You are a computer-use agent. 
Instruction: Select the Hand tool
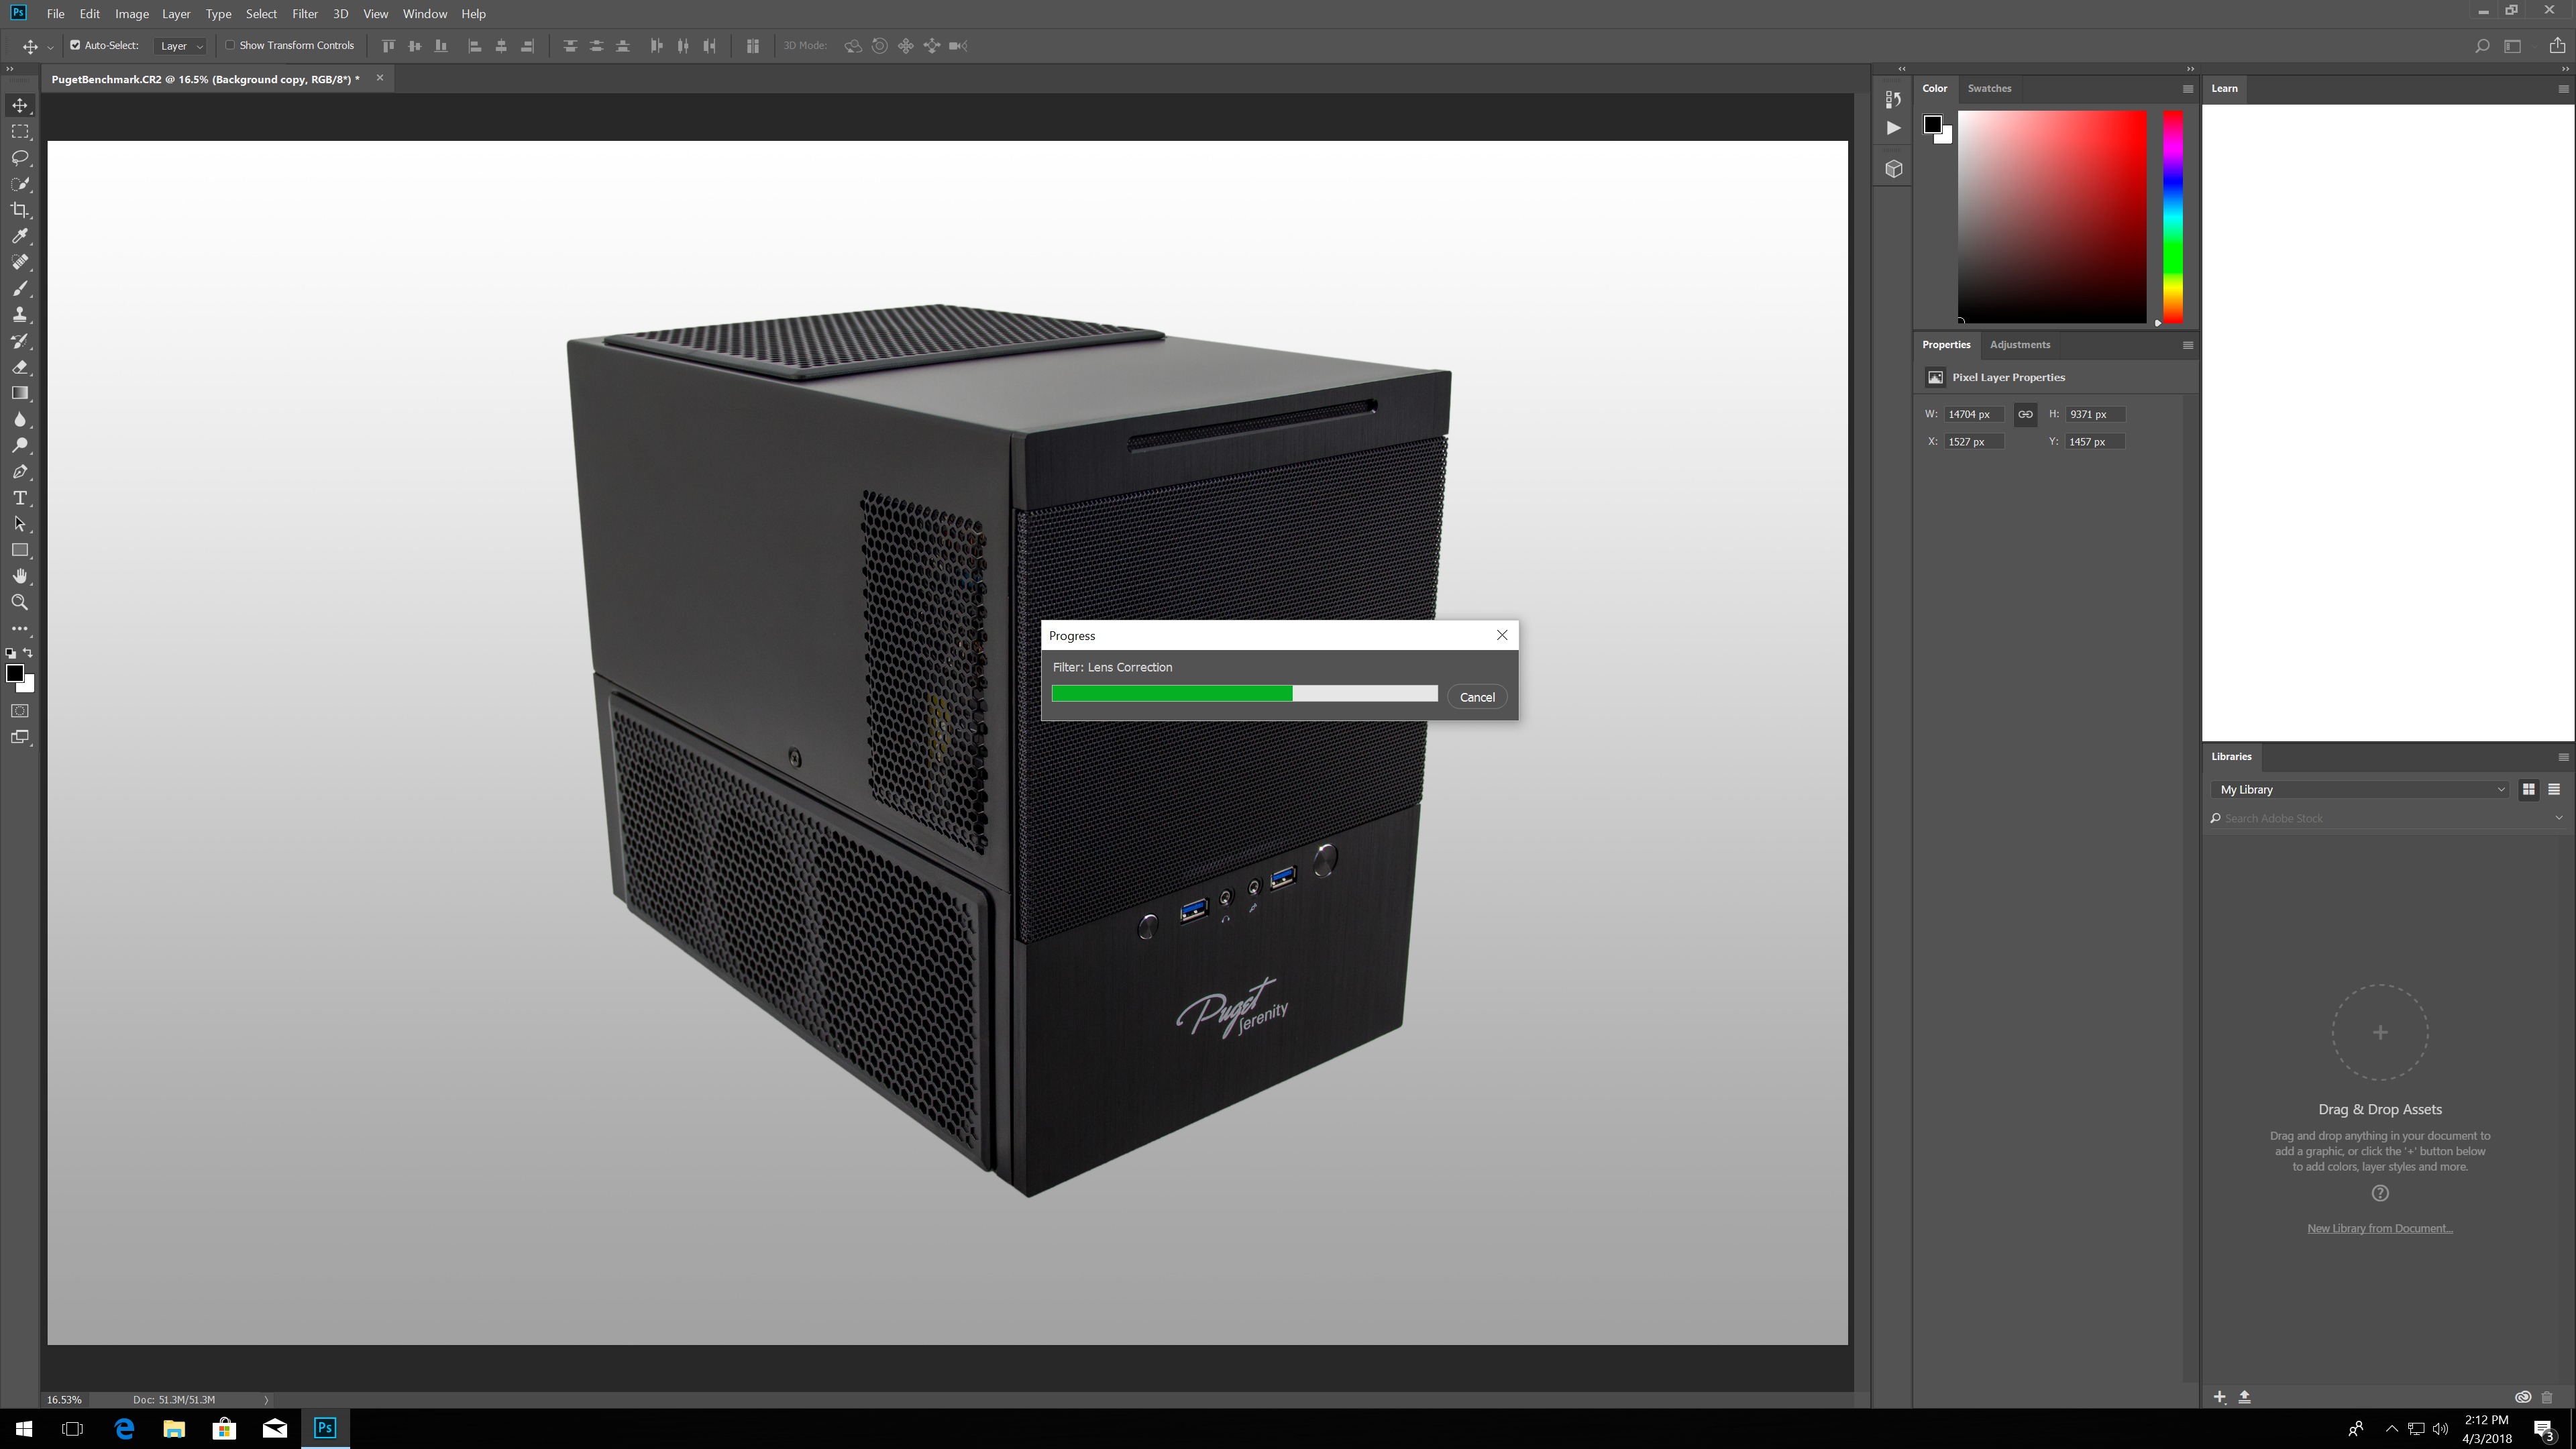point(20,576)
